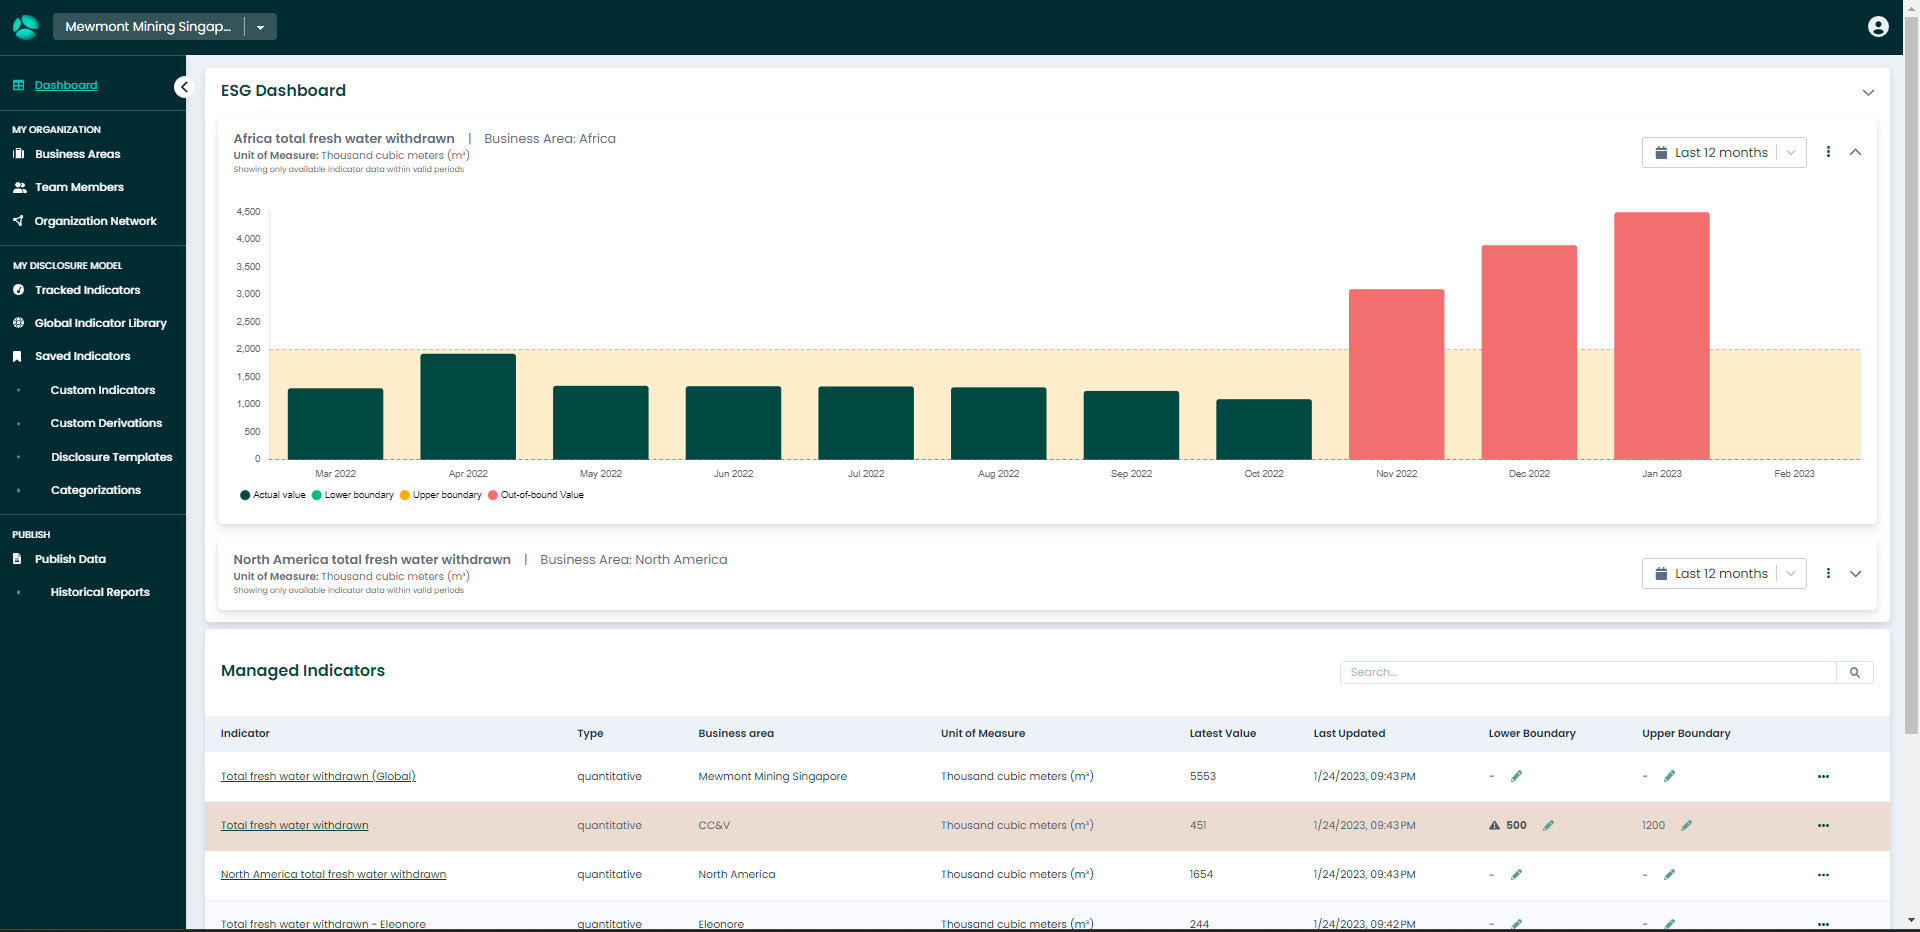Toggle the Actual value legend entry
The height and width of the screenshot is (932, 1920).
(271, 495)
